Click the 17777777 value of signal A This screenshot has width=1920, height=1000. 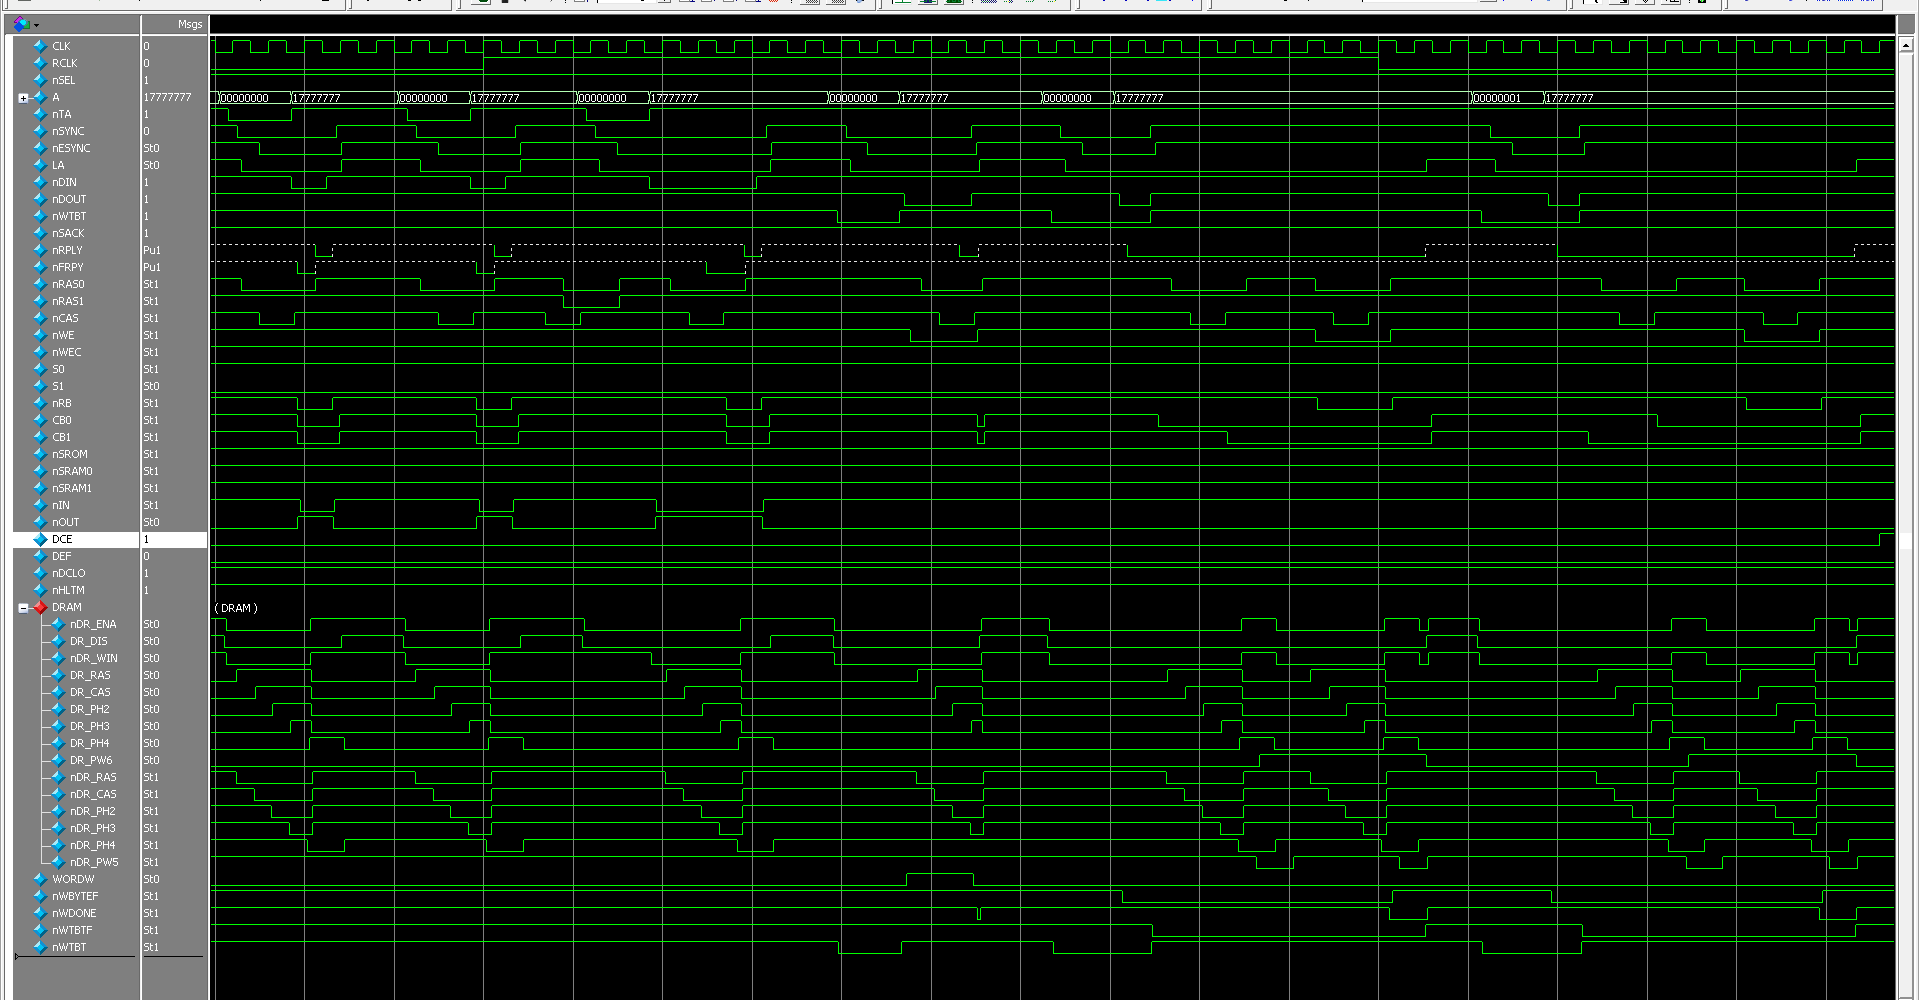167,97
